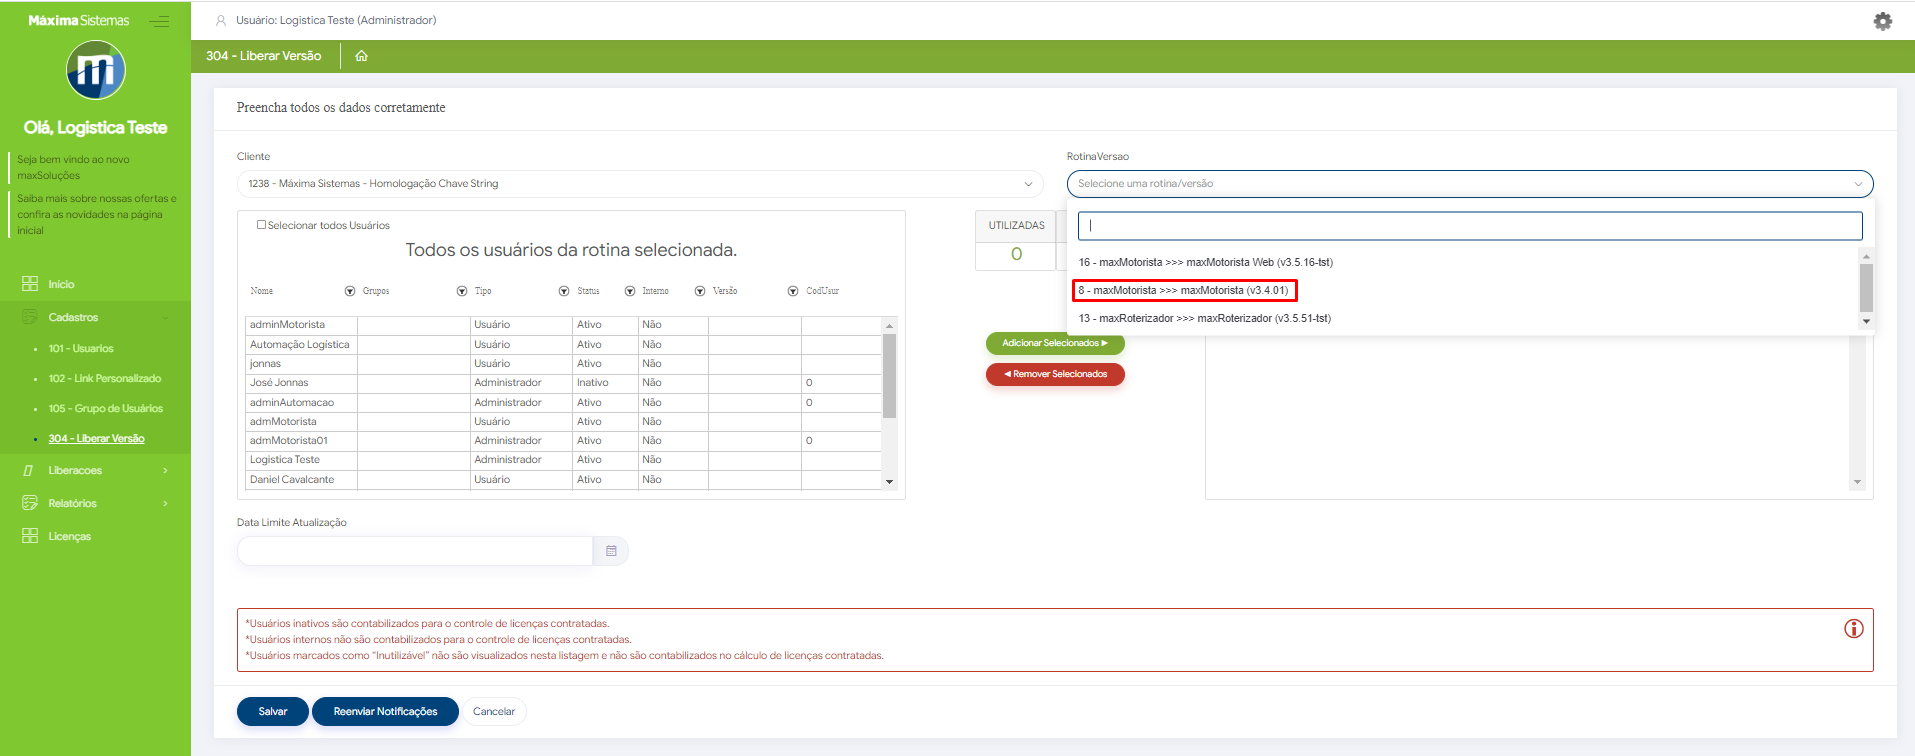
Task: Click the filter icon beside Nome column
Action: pyautogui.click(x=350, y=291)
